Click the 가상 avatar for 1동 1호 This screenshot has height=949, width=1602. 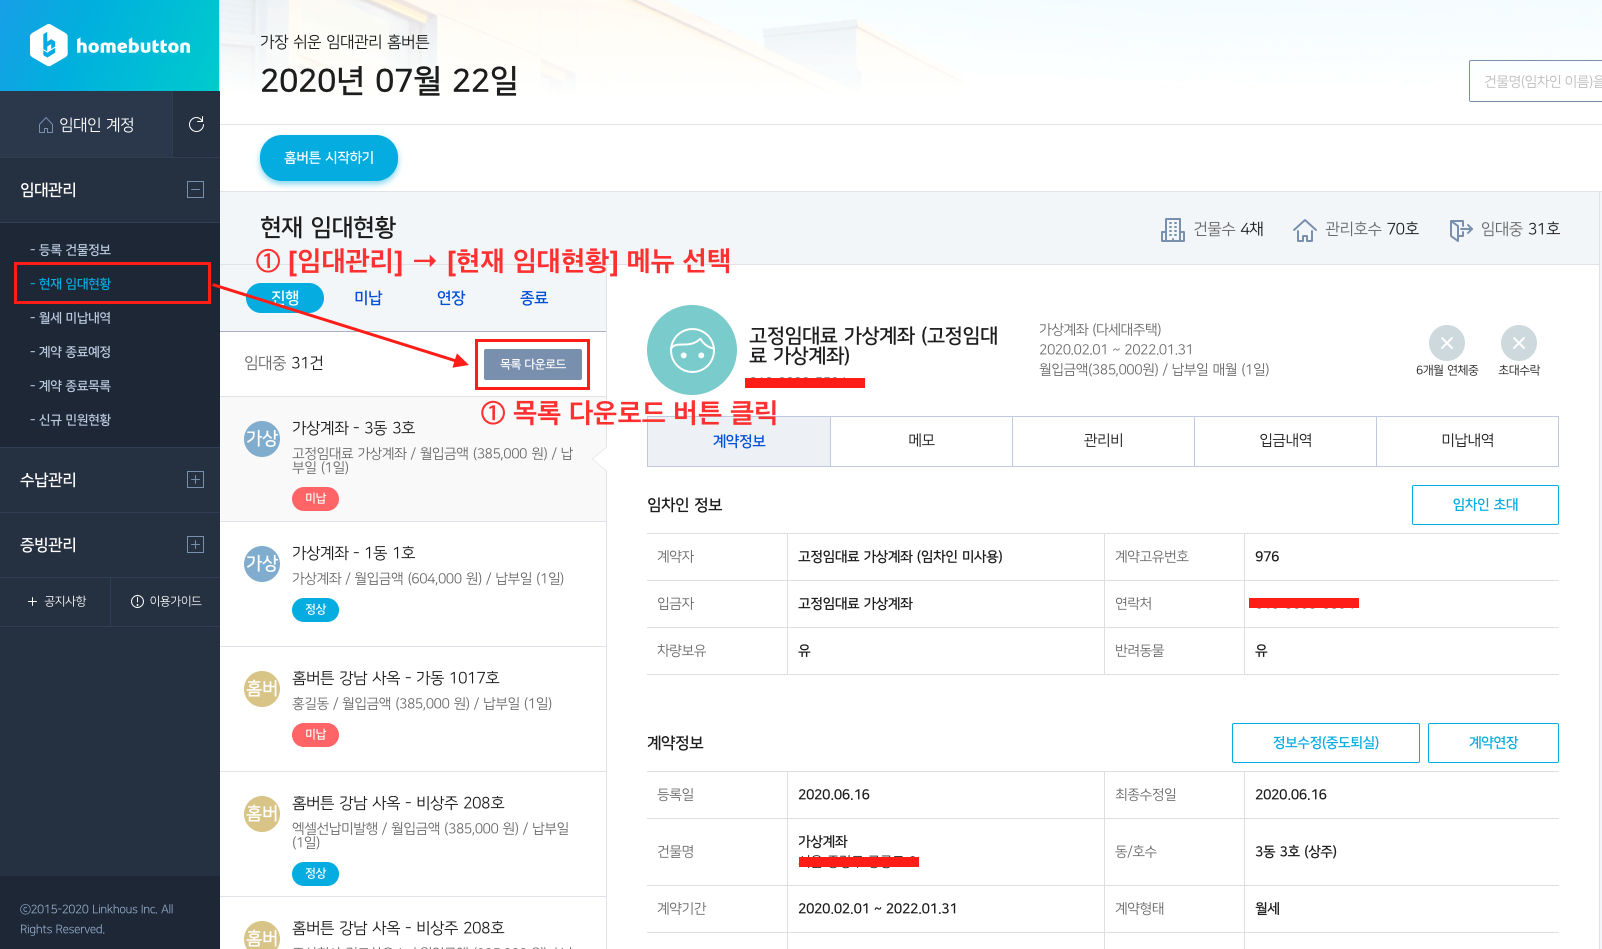coord(262,563)
